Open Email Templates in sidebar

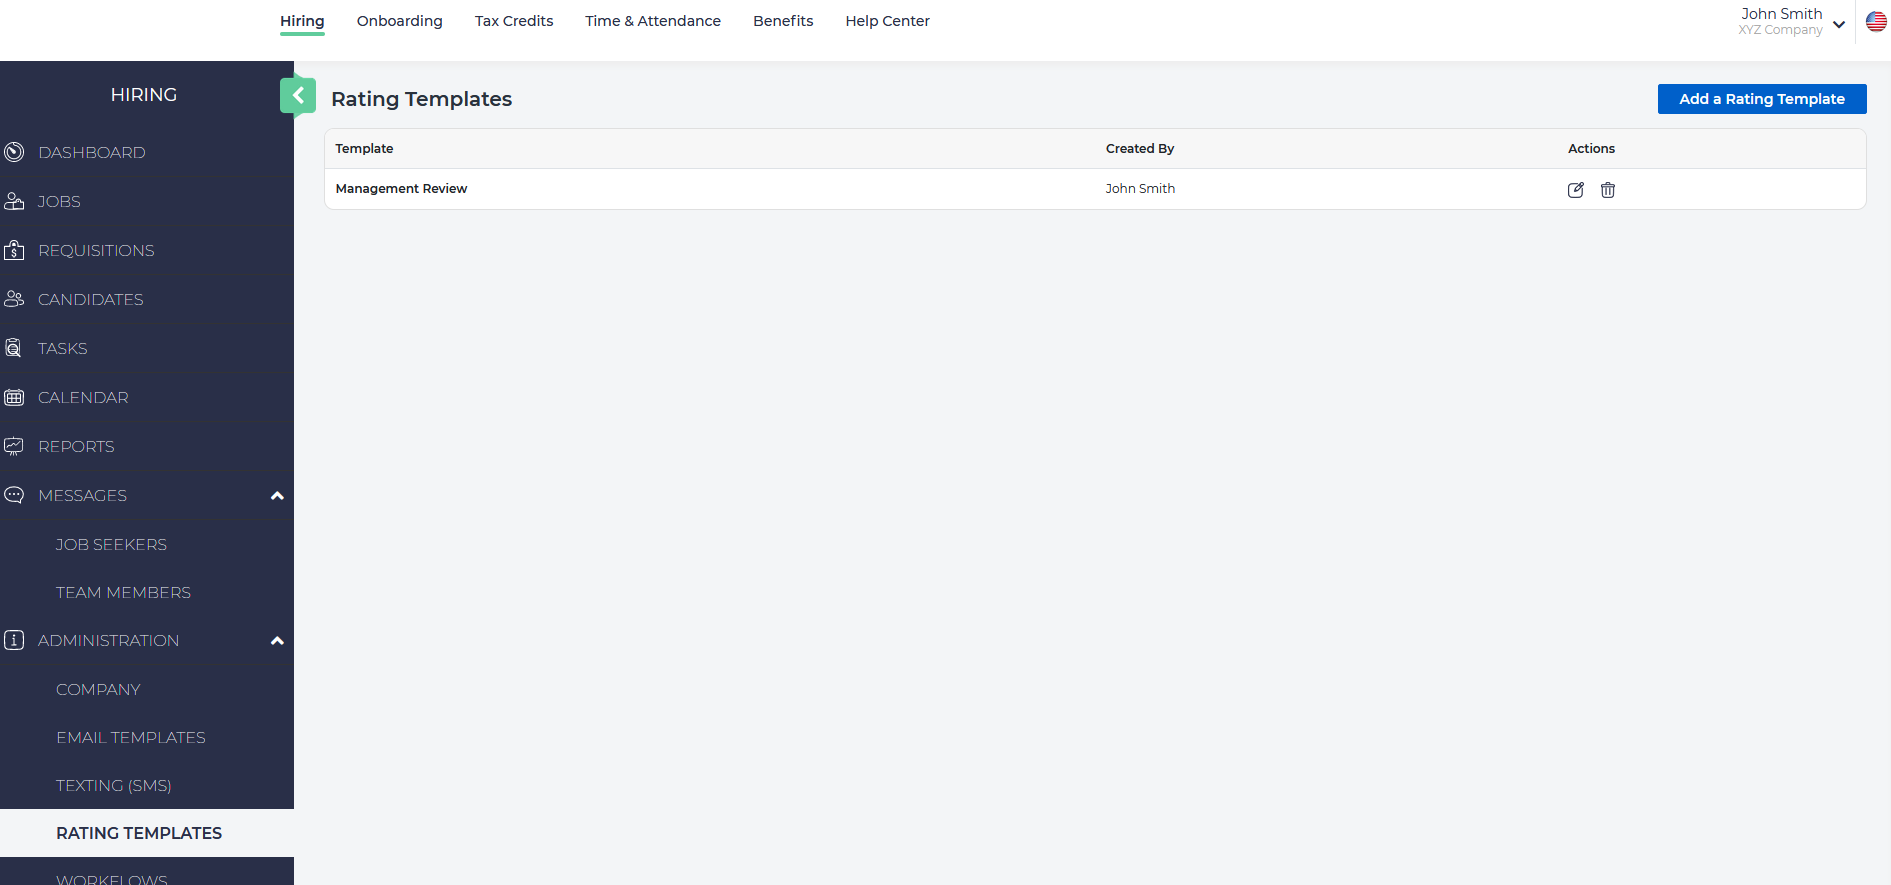coord(130,737)
